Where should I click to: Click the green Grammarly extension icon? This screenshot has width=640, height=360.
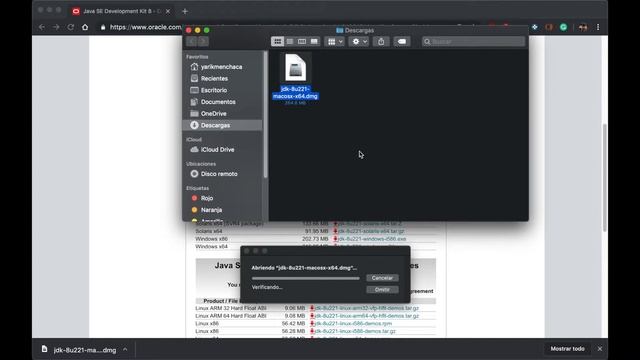pyautogui.click(x=563, y=27)
